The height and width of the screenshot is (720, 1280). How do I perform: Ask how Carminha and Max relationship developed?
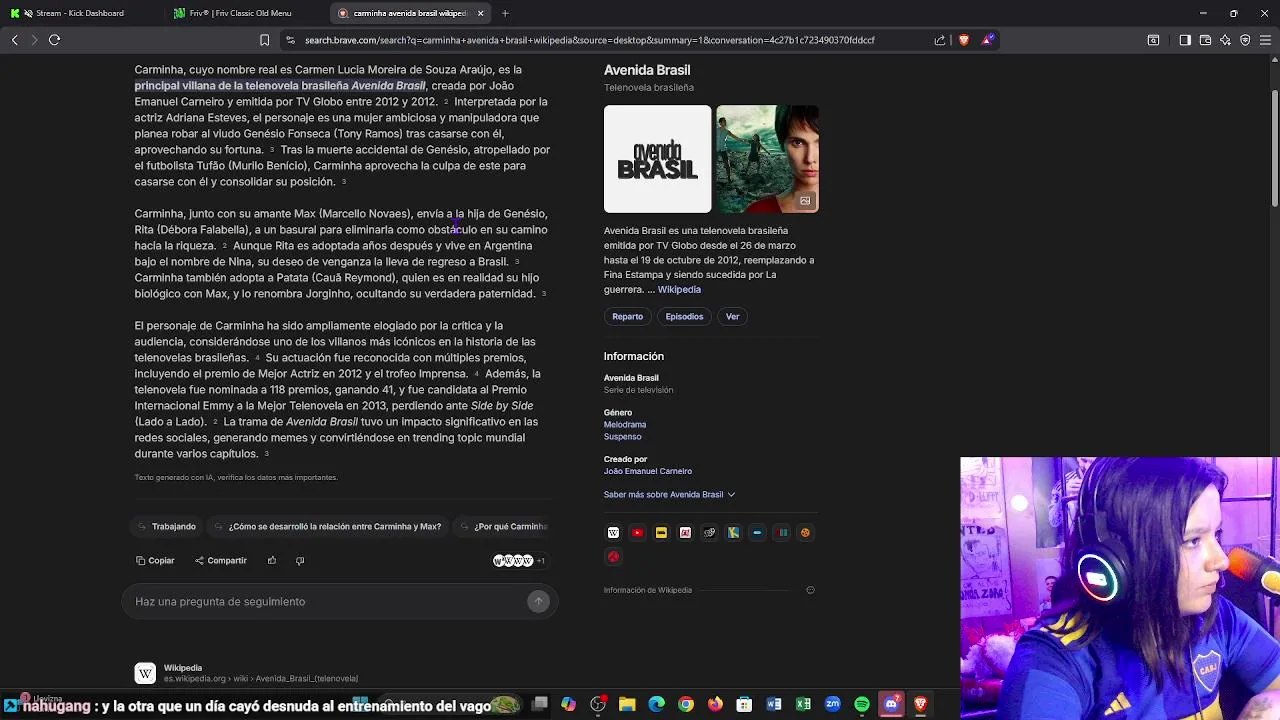point(327,527)
